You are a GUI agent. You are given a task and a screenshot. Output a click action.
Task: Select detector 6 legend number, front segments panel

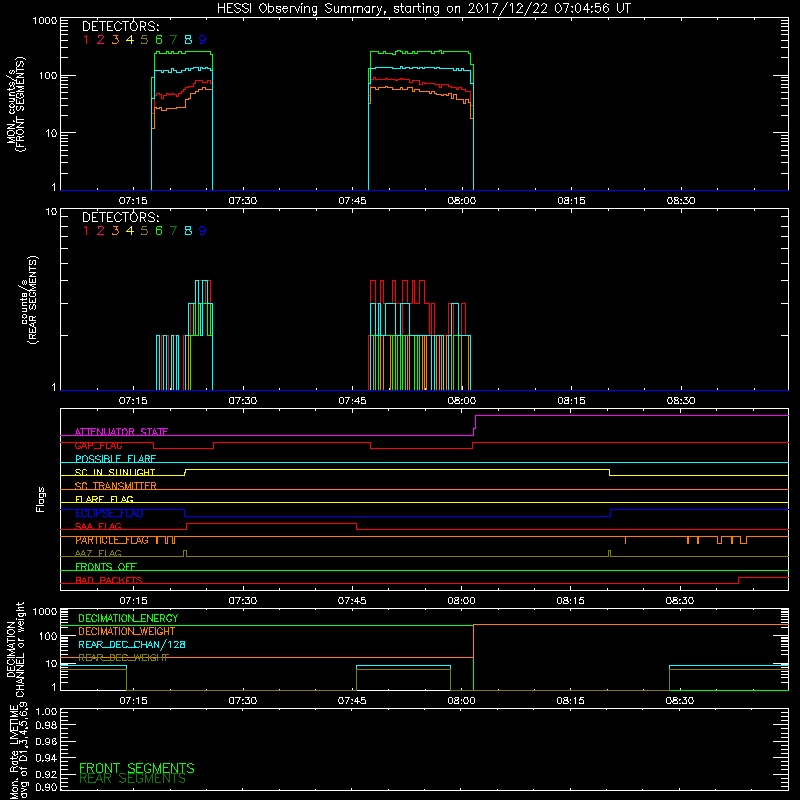159,40
